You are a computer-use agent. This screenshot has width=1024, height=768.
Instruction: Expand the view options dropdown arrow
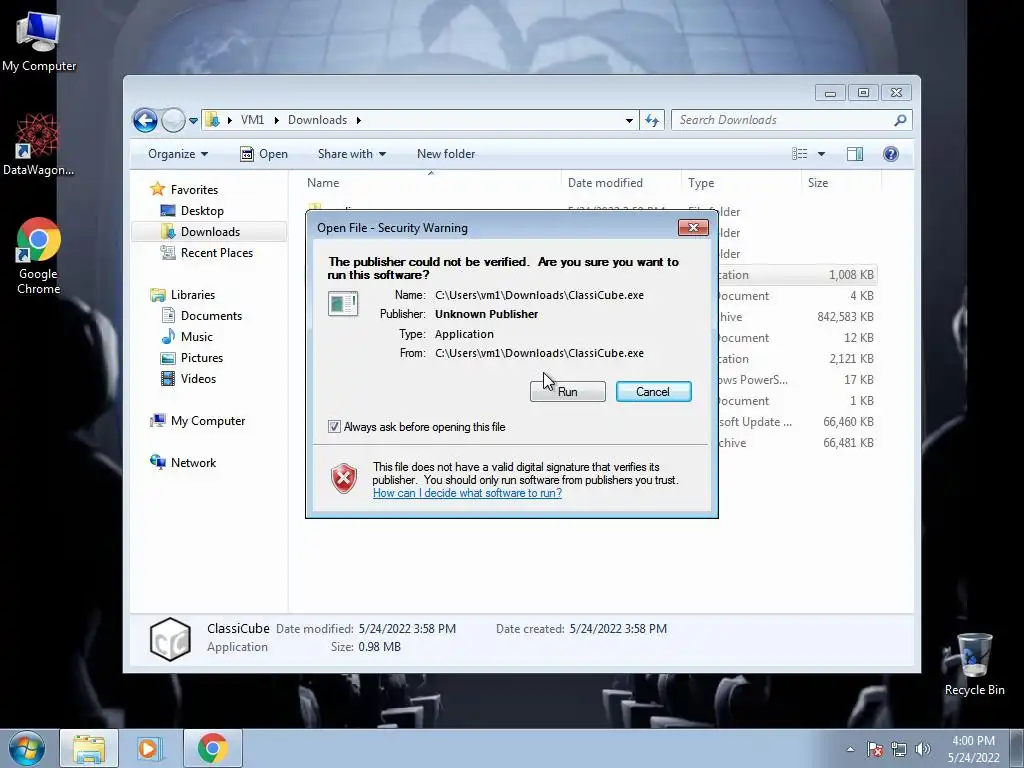[x=822, y=154]
